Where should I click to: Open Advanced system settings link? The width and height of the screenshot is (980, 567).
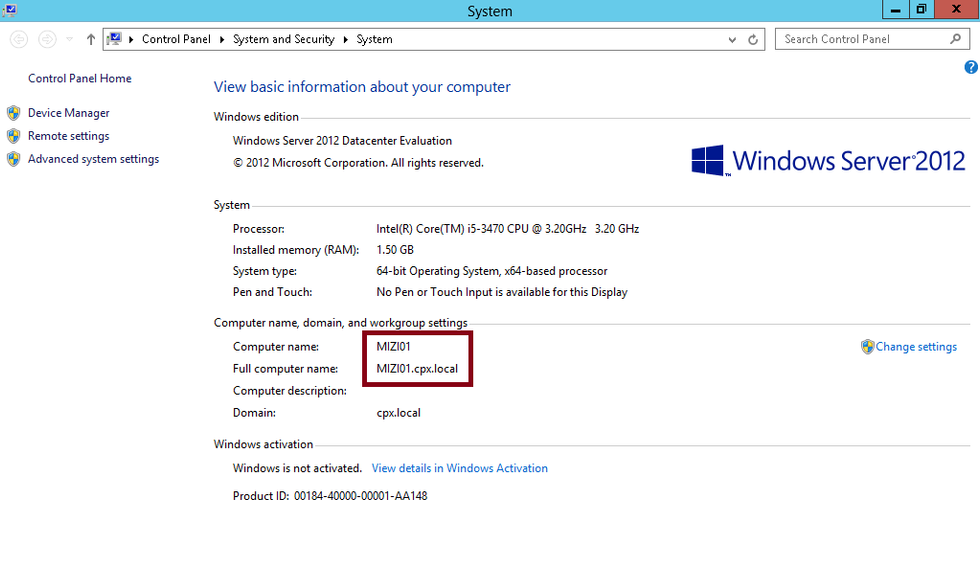pyautogui.click(x=94, y=159)
